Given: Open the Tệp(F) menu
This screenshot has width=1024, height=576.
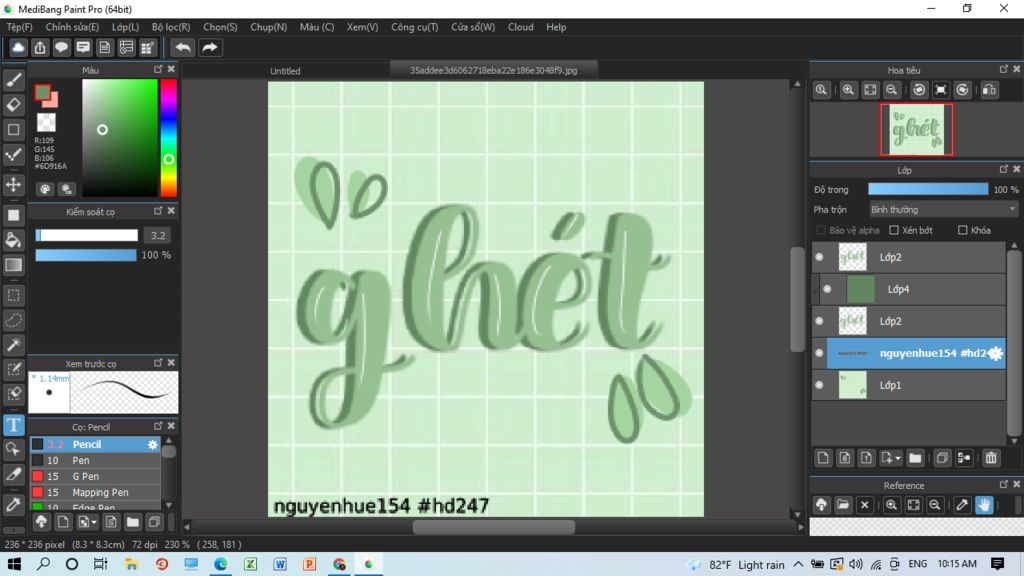Looking at the screenshot, I should click(19, 27).
